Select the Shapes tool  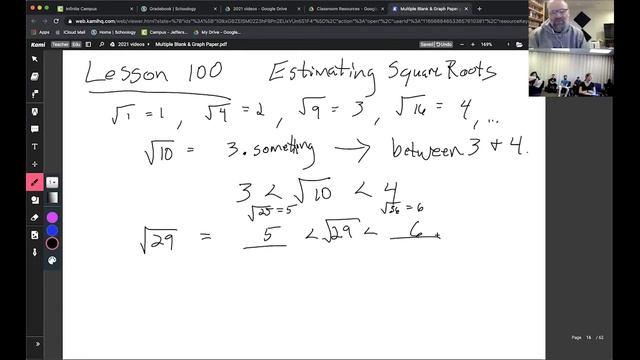[35, 200]
